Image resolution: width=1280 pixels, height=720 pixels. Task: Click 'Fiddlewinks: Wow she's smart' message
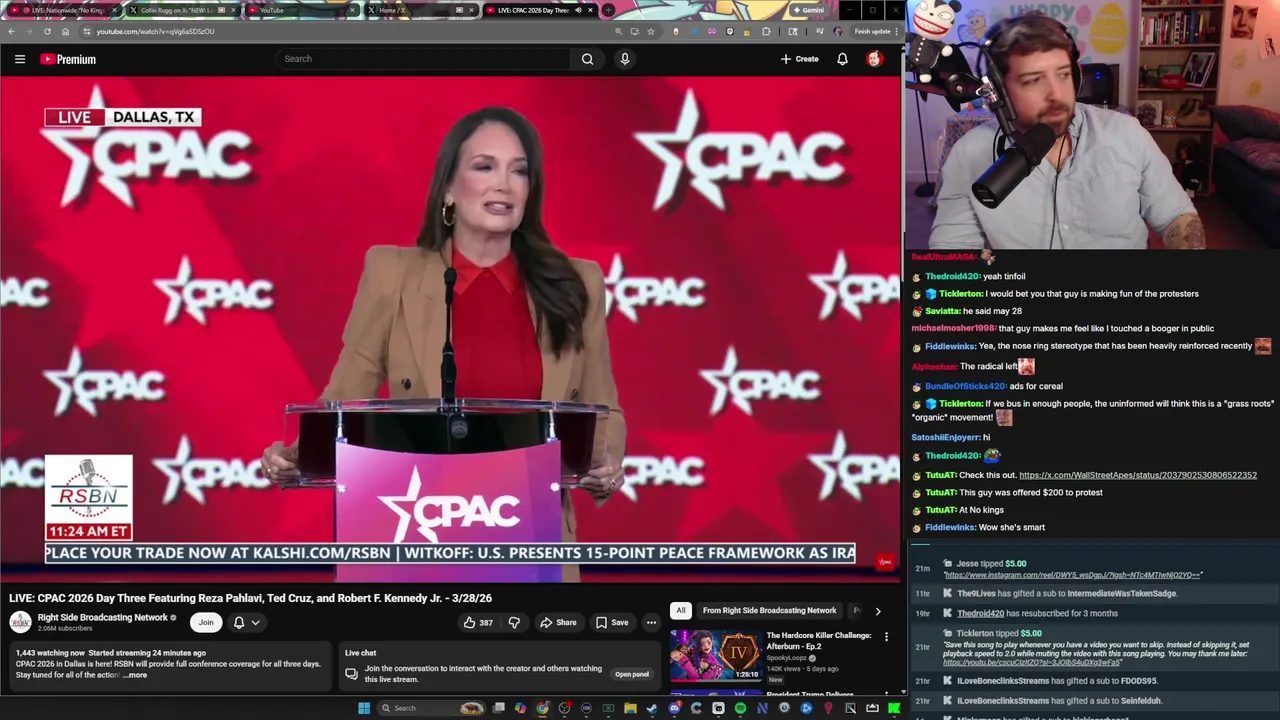click(978, 527)
